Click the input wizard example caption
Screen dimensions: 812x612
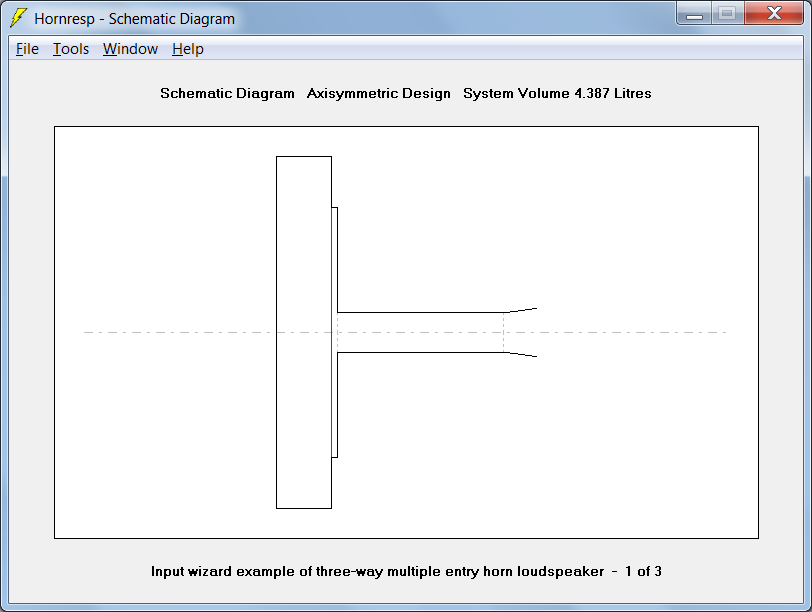pos(406,571)
